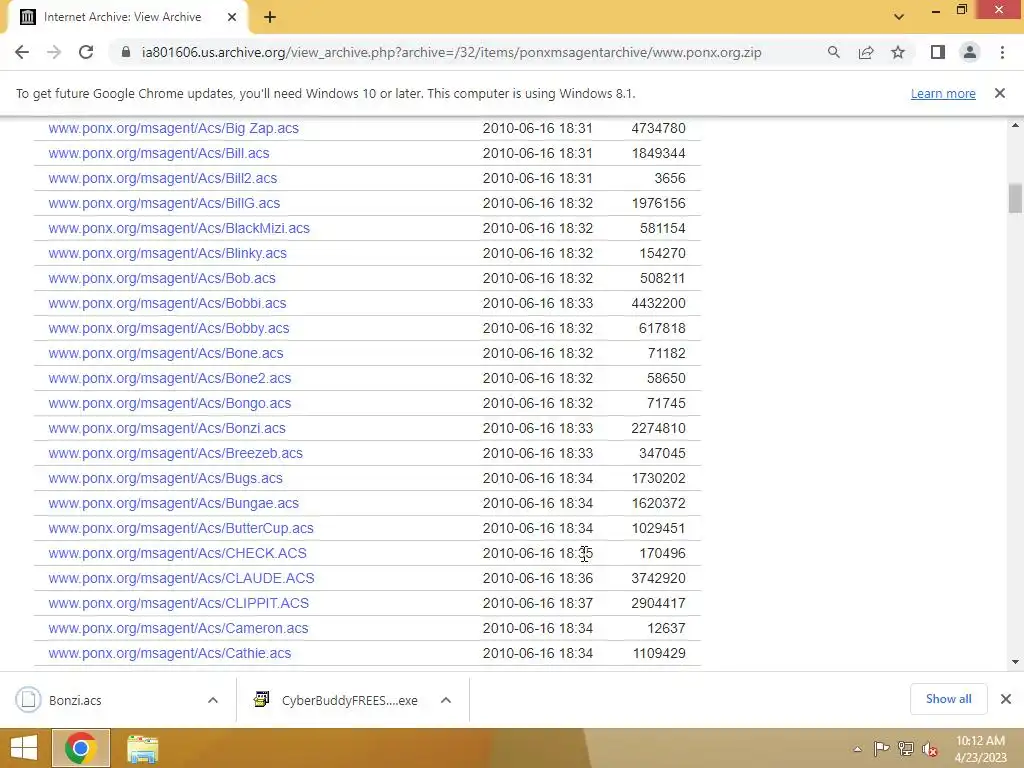The height and width of the screenshot is (768, 1024).
Task: Select the Internet Archive: View Archive tab
Action: click(x=127, y=17)
